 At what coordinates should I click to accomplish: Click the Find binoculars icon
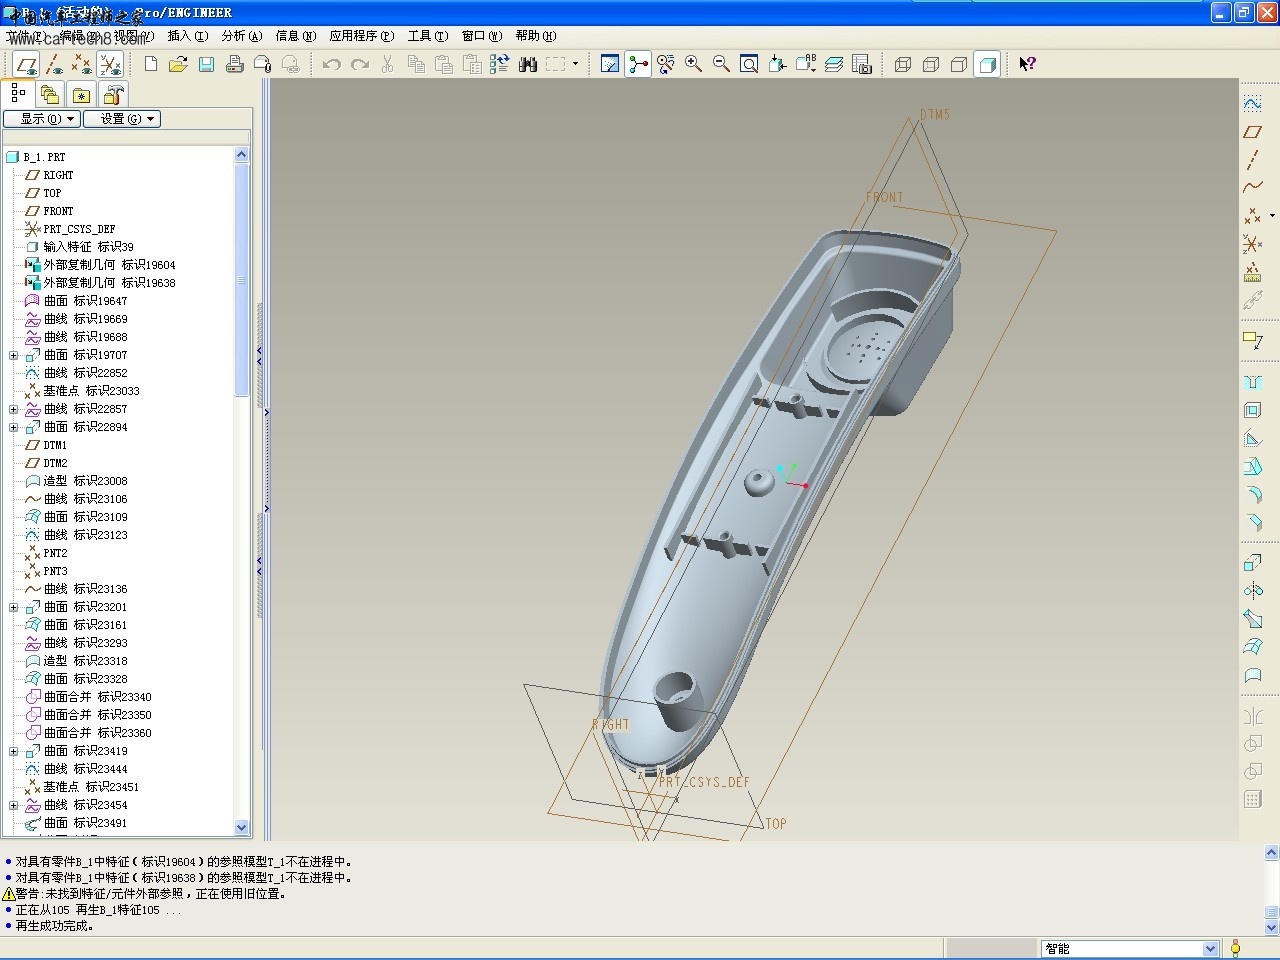coord(528,64)
